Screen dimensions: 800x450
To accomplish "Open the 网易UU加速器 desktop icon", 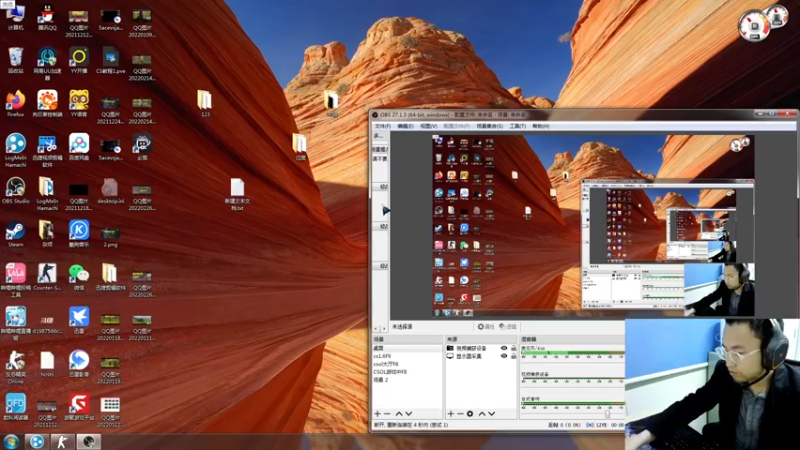I will [47, 63].
